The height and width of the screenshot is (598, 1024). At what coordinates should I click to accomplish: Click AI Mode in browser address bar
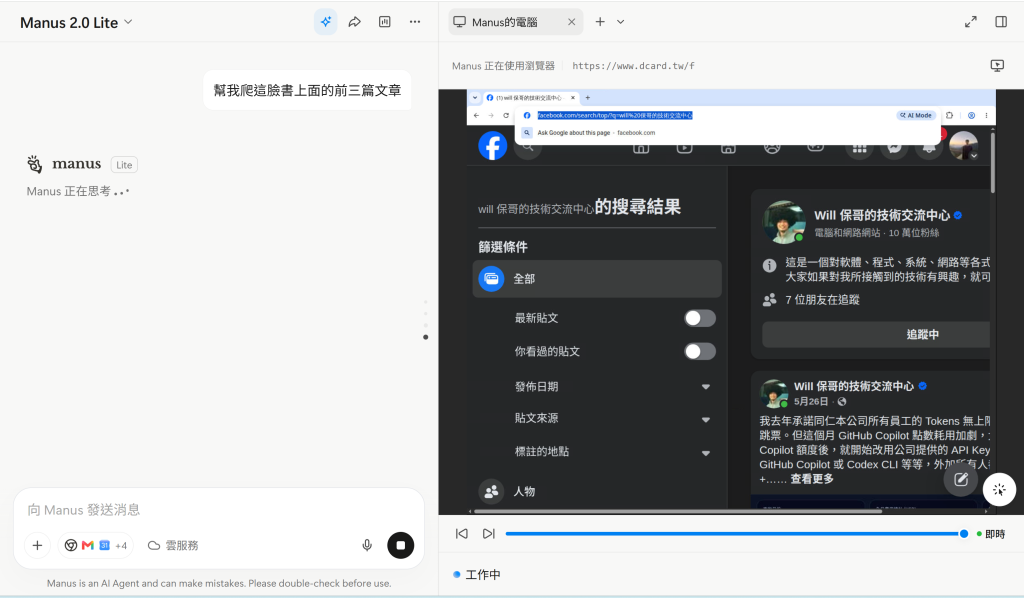tap(916, 116)
